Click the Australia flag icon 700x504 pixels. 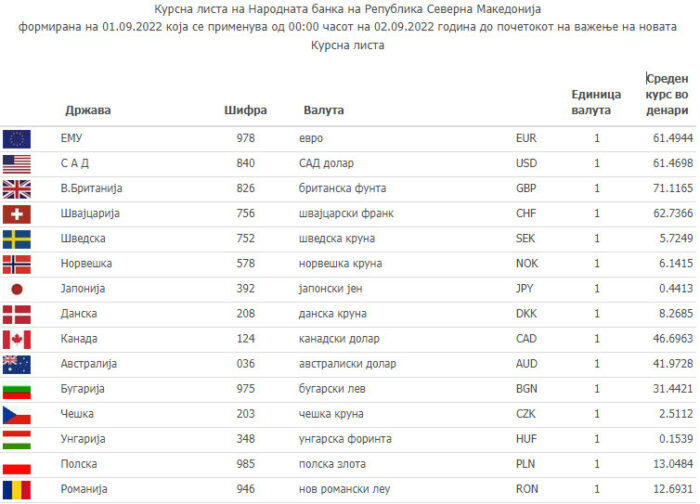click(x=17, y=365)
